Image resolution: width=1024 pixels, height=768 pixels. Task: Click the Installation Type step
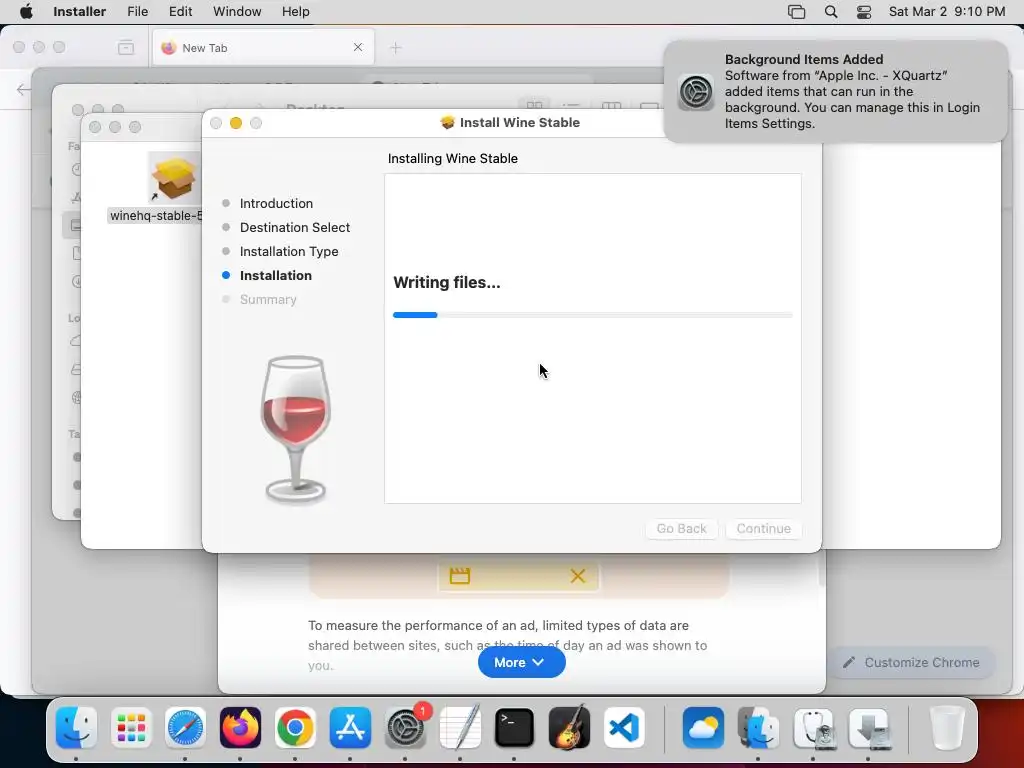tap(289, 251)
